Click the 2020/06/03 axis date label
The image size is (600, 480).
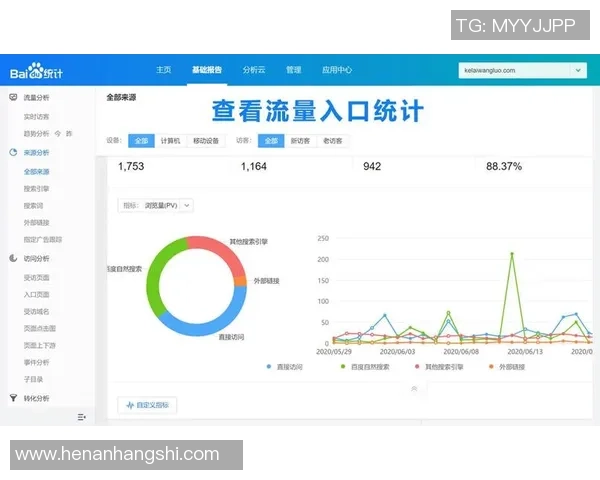click(397, 351)
